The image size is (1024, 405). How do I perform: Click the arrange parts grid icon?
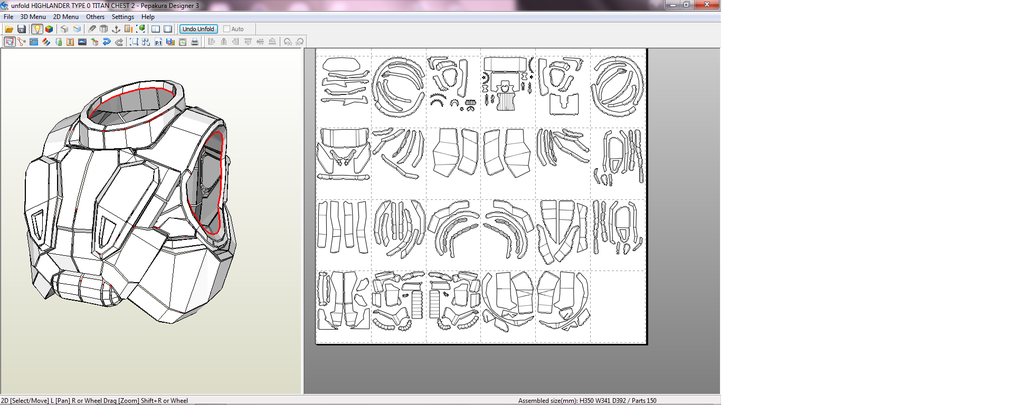146,42
